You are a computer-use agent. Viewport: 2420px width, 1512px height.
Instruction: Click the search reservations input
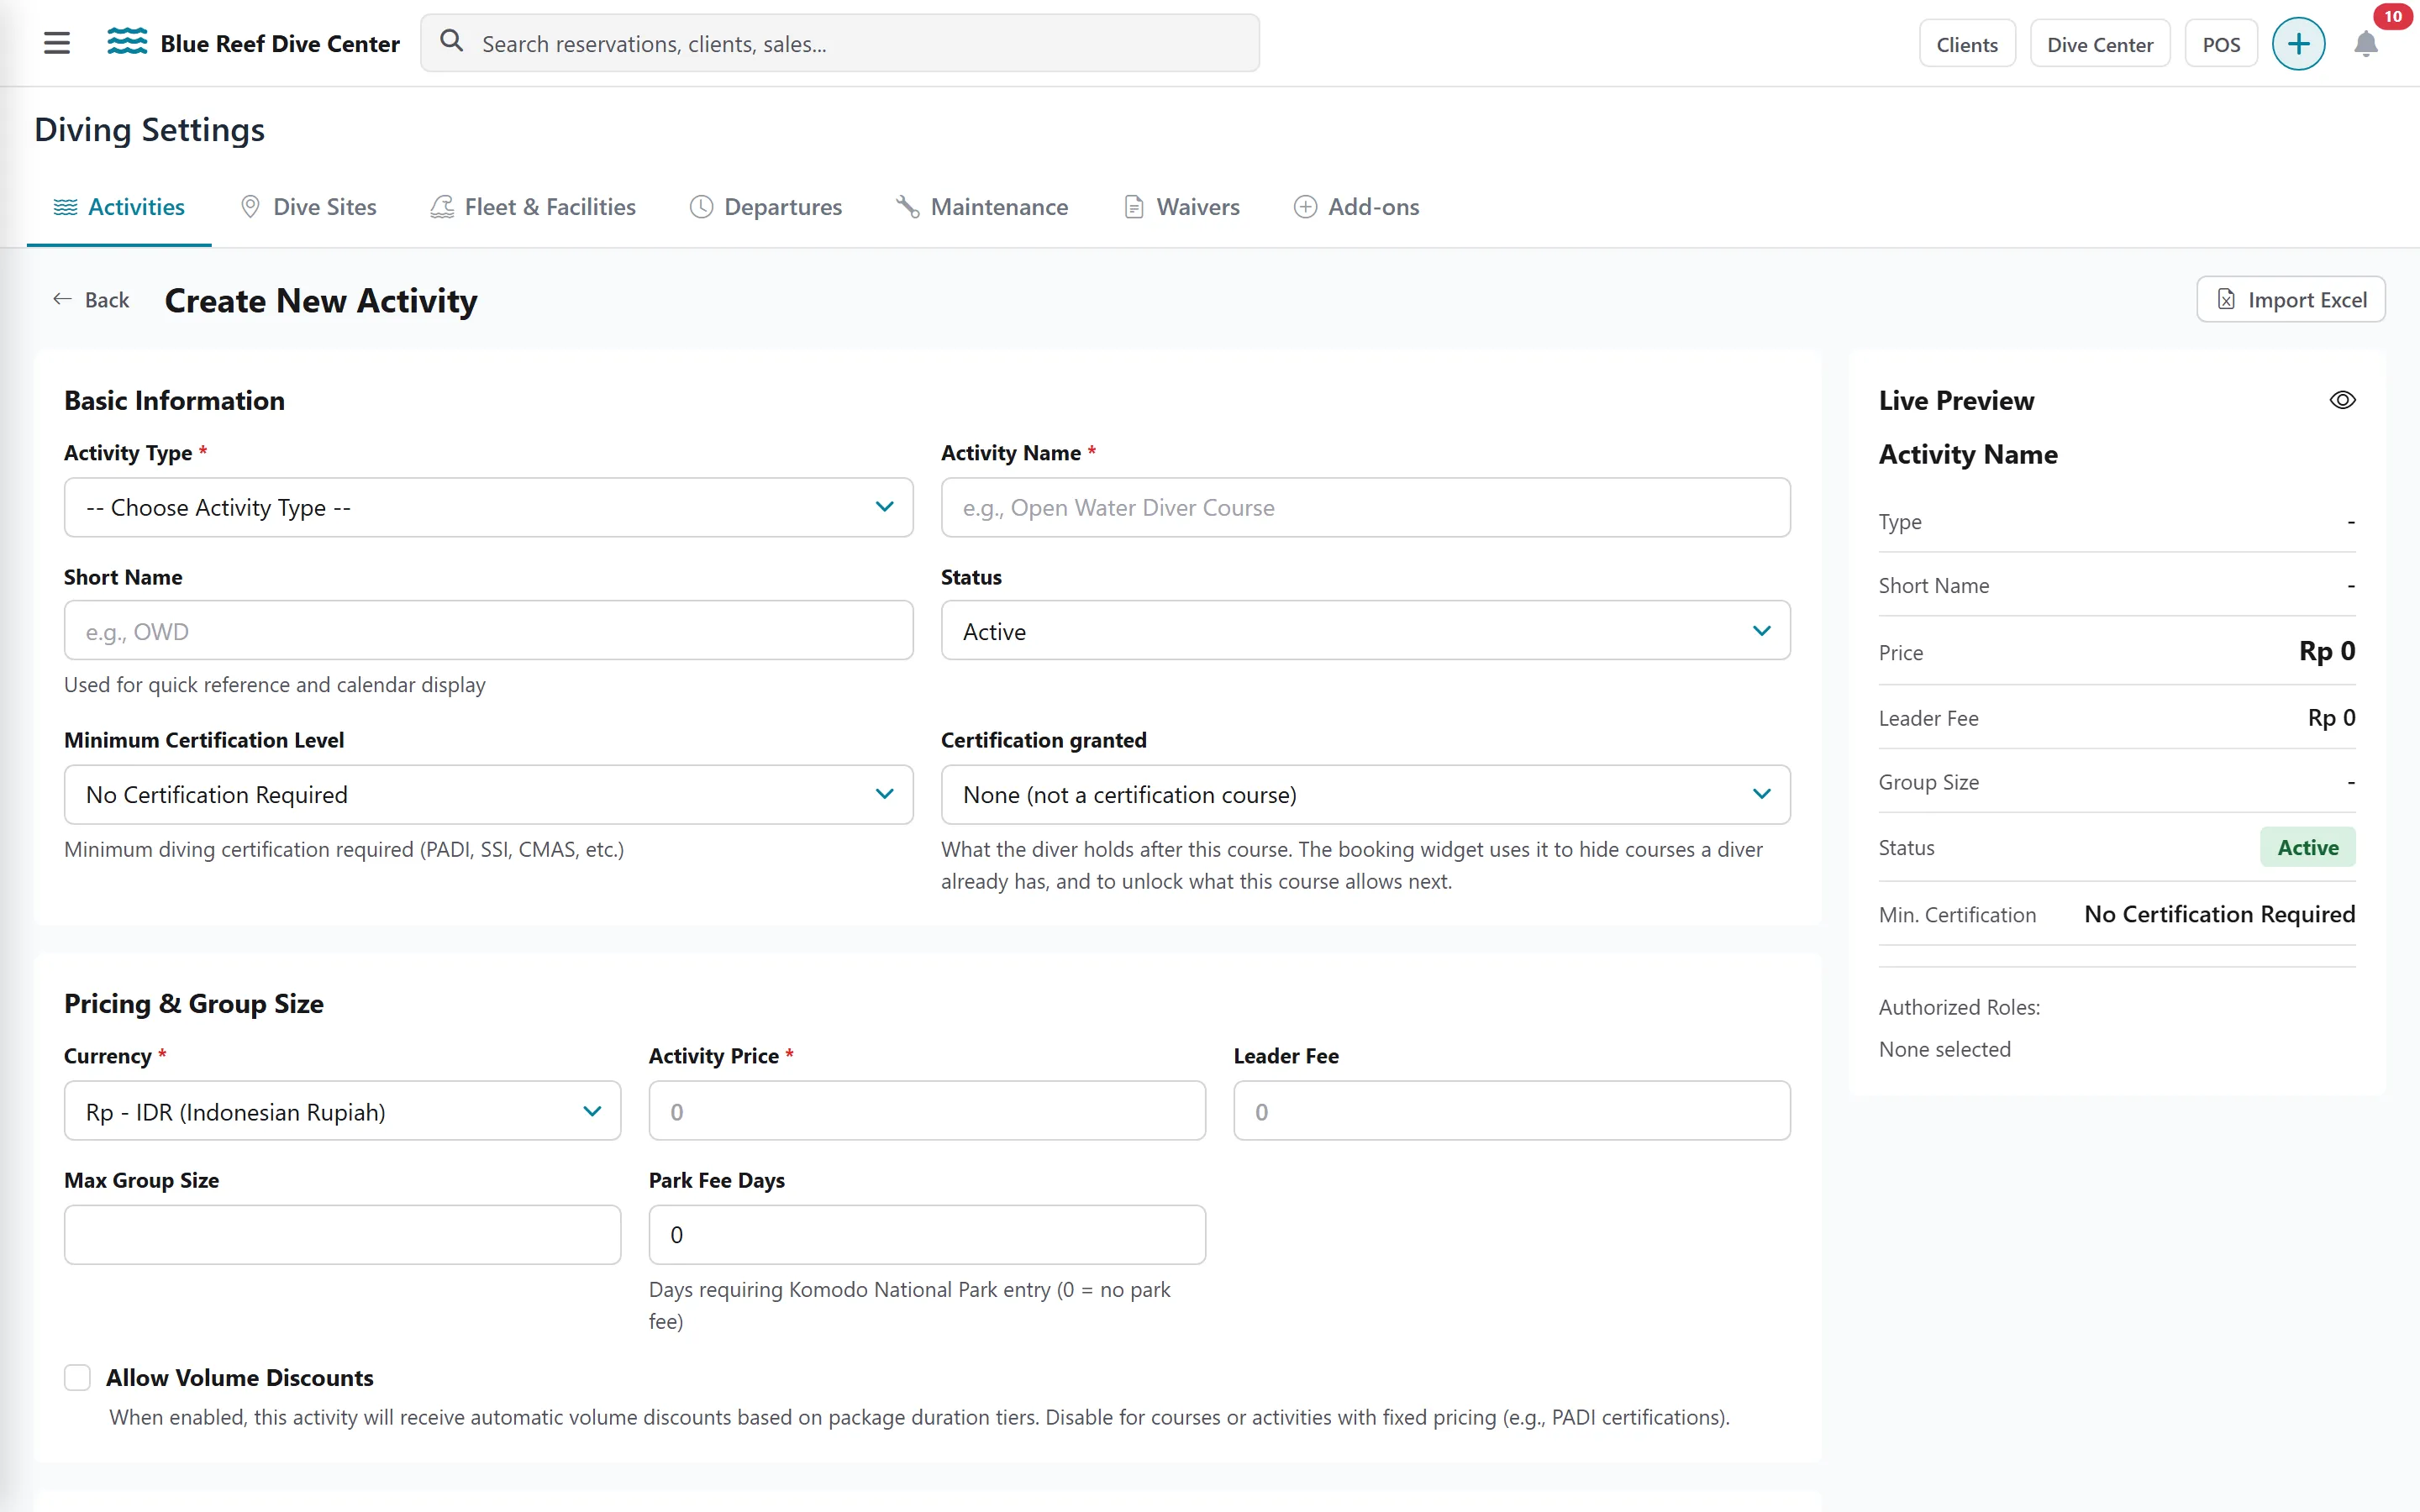point(840,43)
